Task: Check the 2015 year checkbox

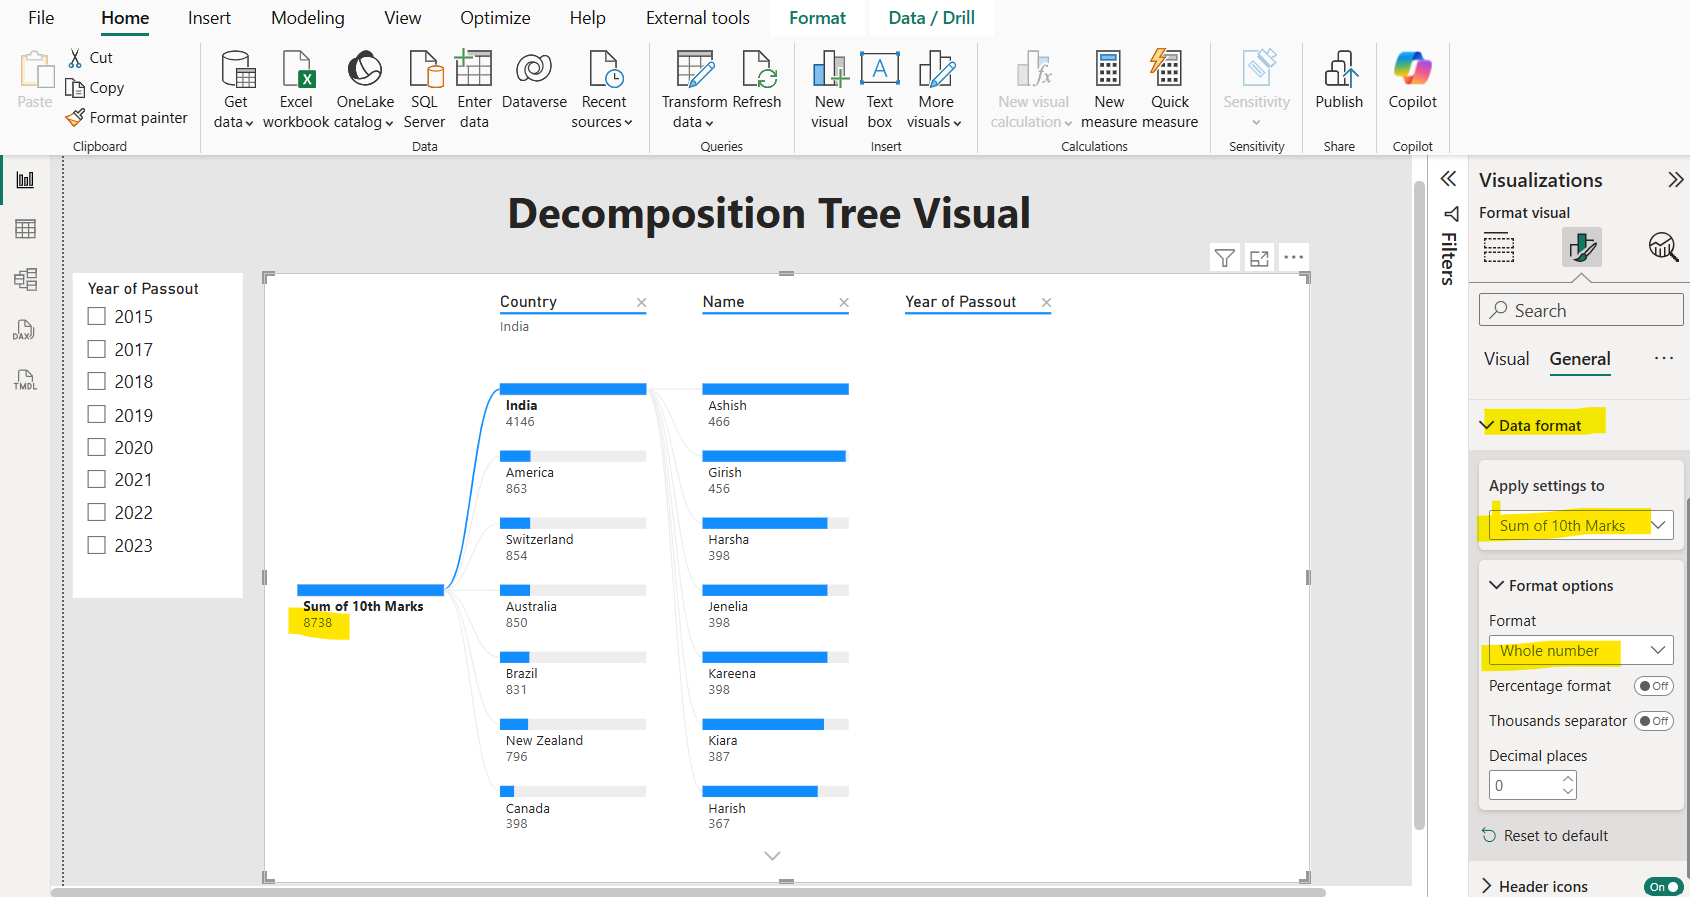Action: 97,316
